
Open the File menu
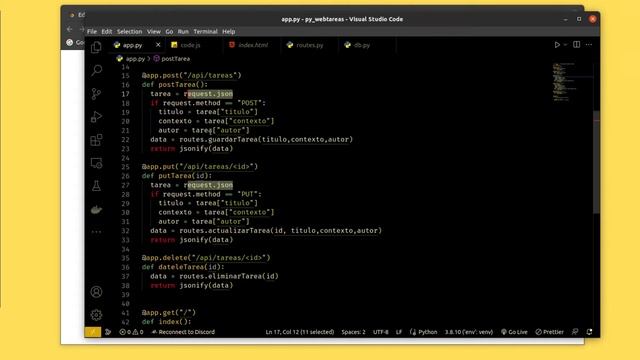coord(92,31)
